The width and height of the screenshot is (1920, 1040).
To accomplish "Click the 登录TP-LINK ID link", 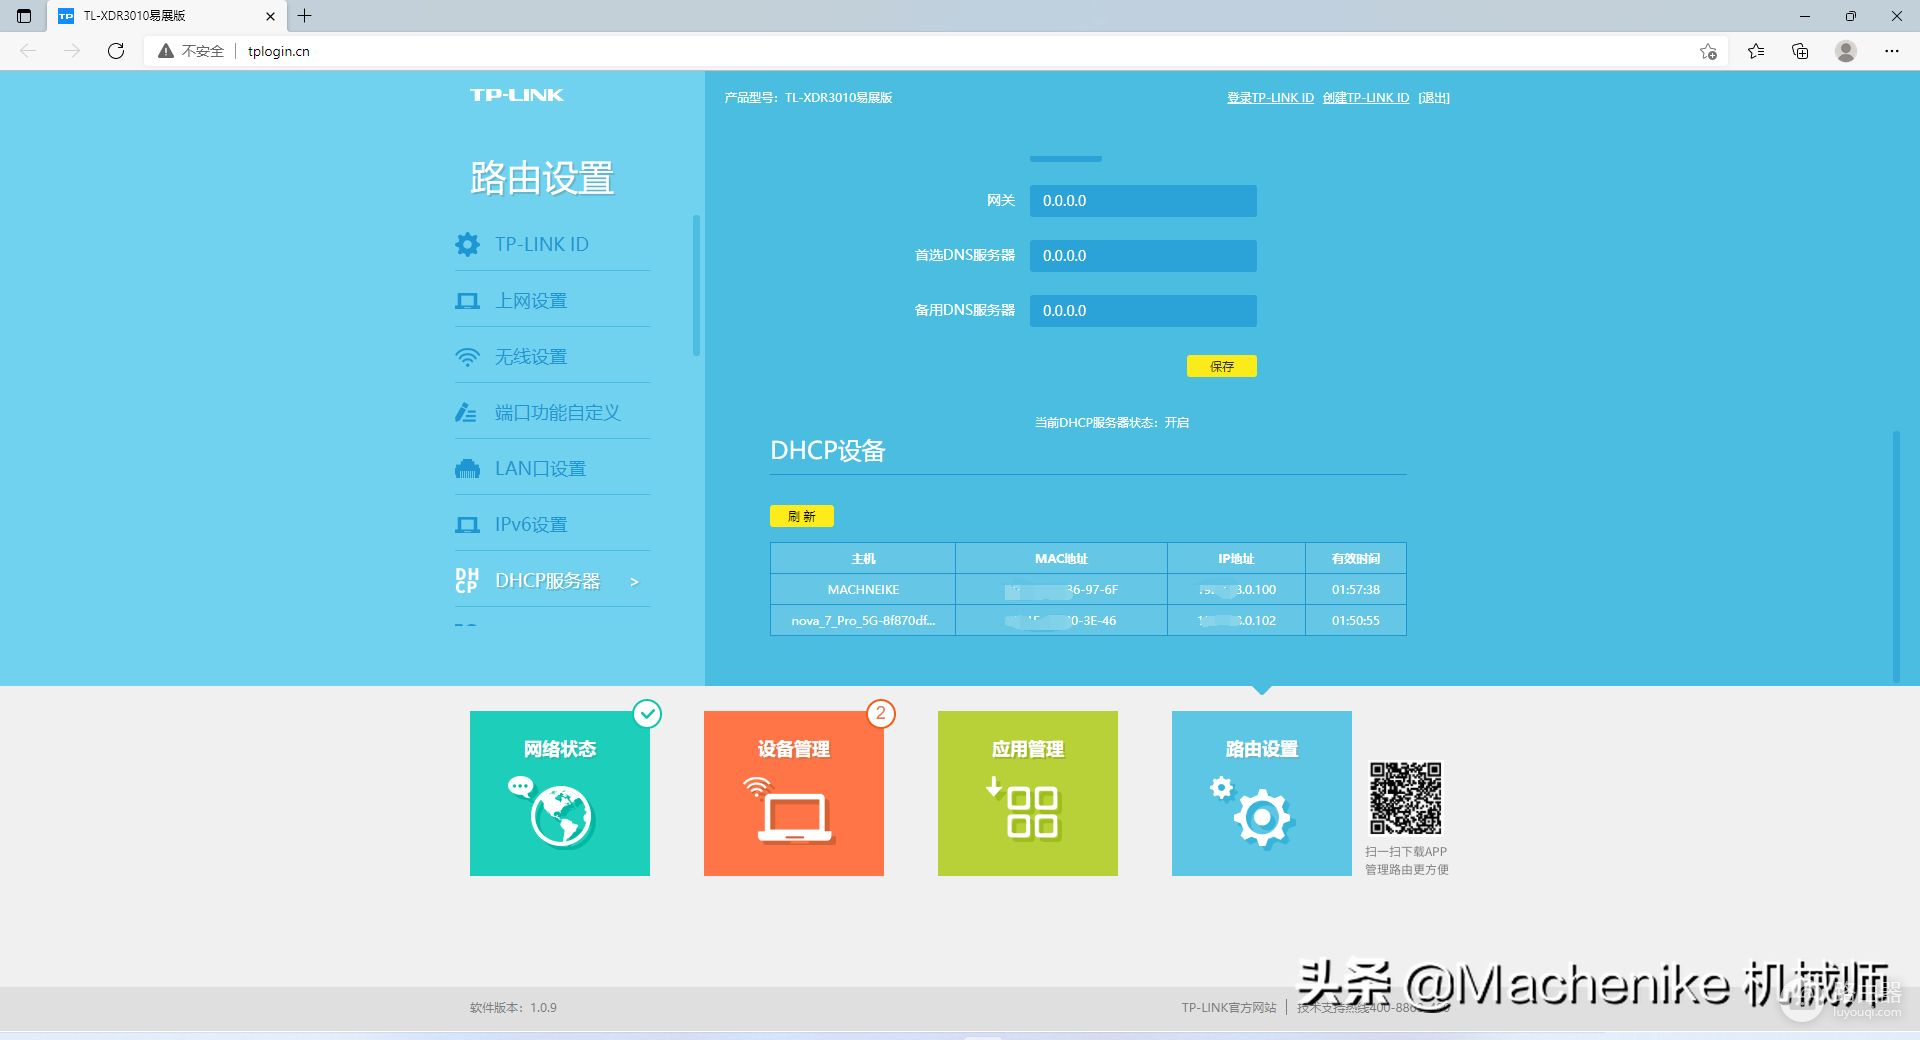I will (1270, 97).
